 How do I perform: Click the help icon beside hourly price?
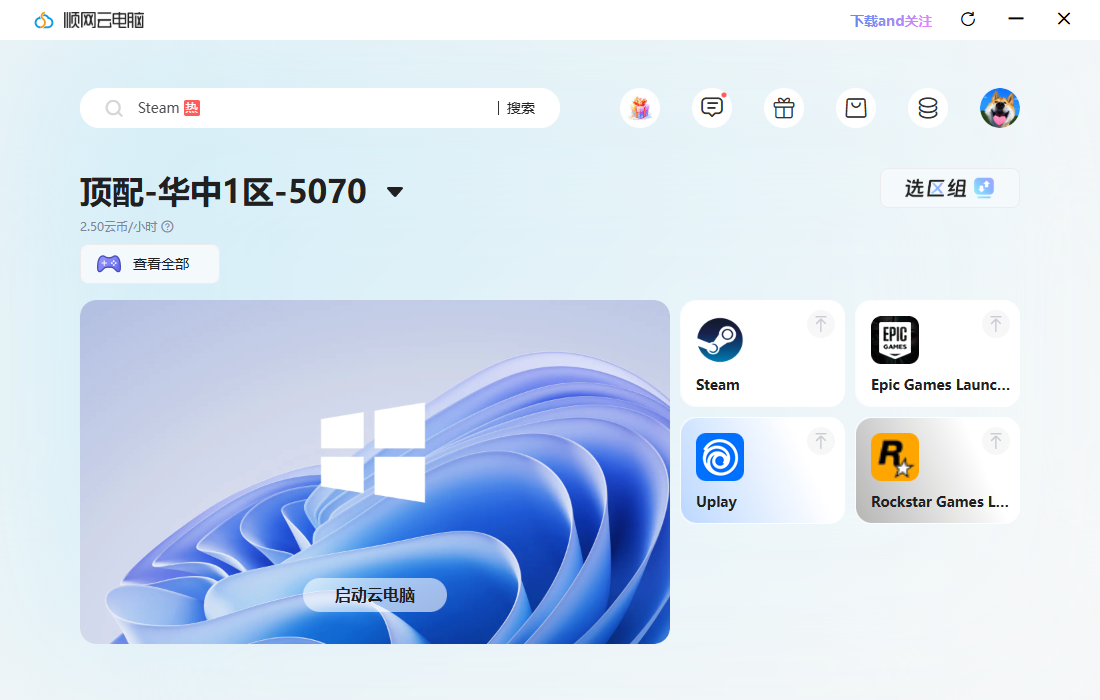(168, 227)
